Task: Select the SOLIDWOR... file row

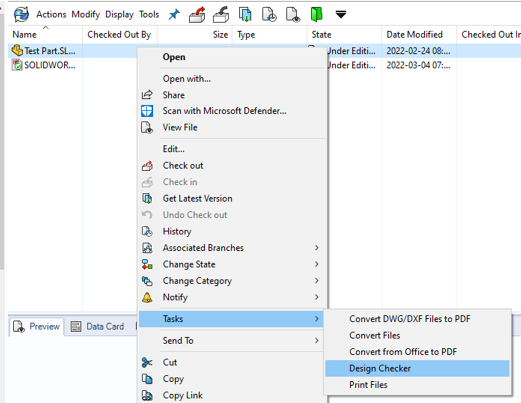Action: pyautogui.click(x=44, y=65)
